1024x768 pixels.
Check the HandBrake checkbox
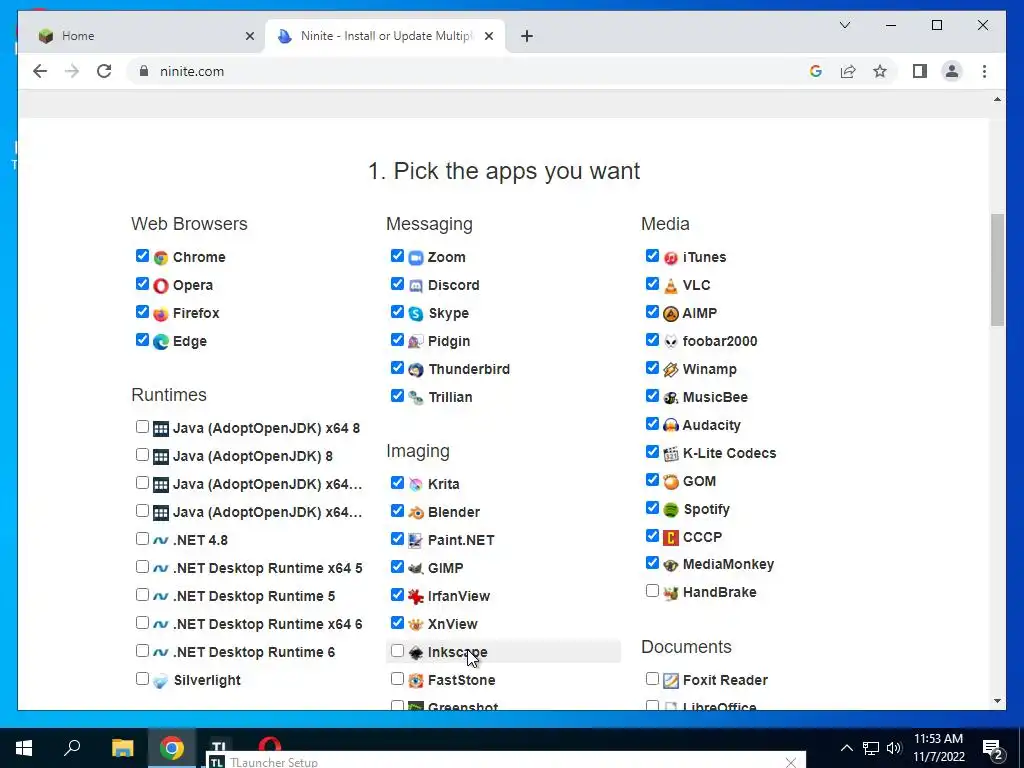tap(652, 590)
